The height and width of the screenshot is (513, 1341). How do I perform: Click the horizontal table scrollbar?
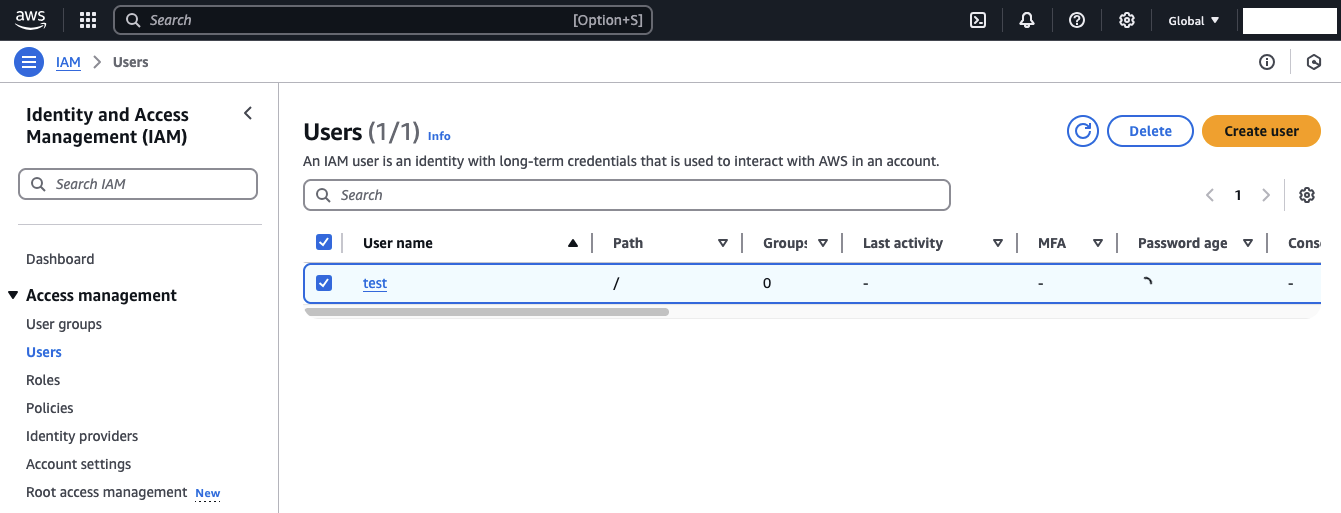click(x=487, y=312)
